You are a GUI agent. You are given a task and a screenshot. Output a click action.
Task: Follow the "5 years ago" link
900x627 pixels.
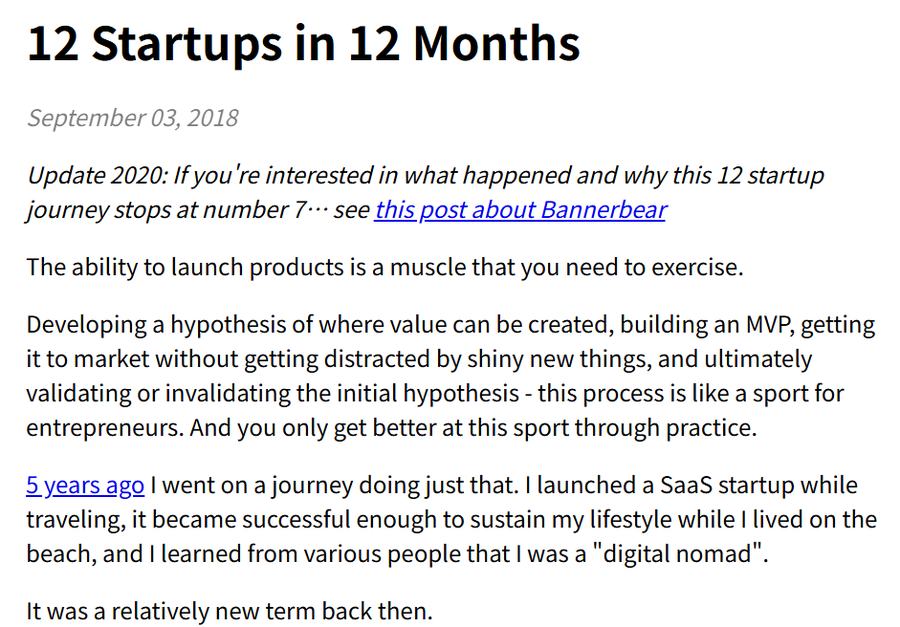[x=85, y=486]
